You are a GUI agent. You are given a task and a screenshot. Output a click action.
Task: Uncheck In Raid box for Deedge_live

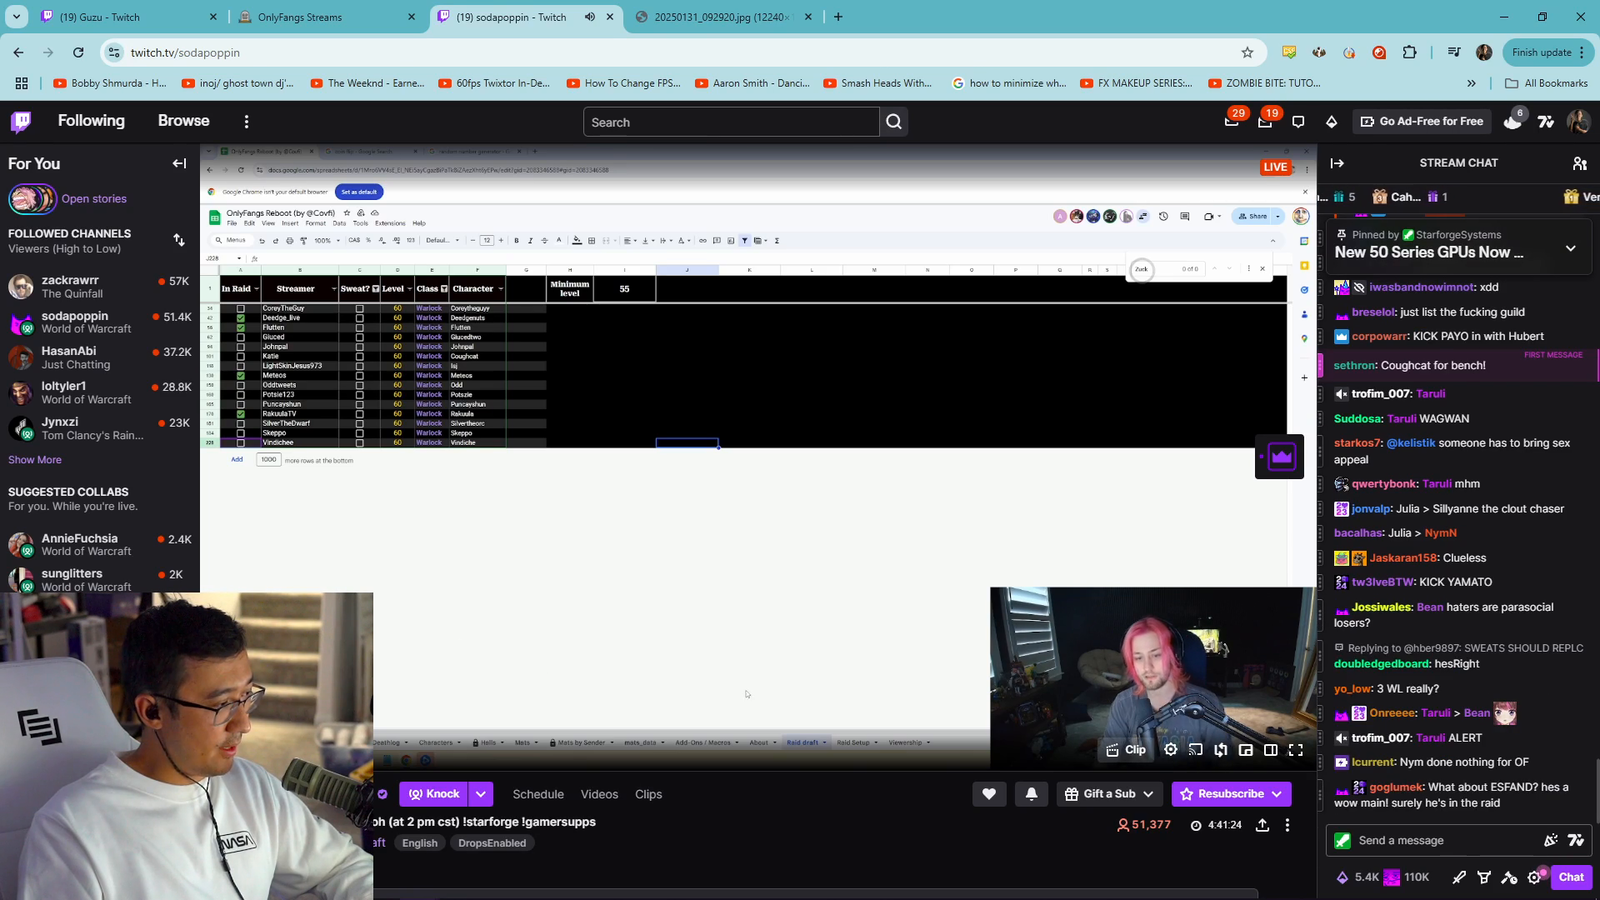[240, 318]
